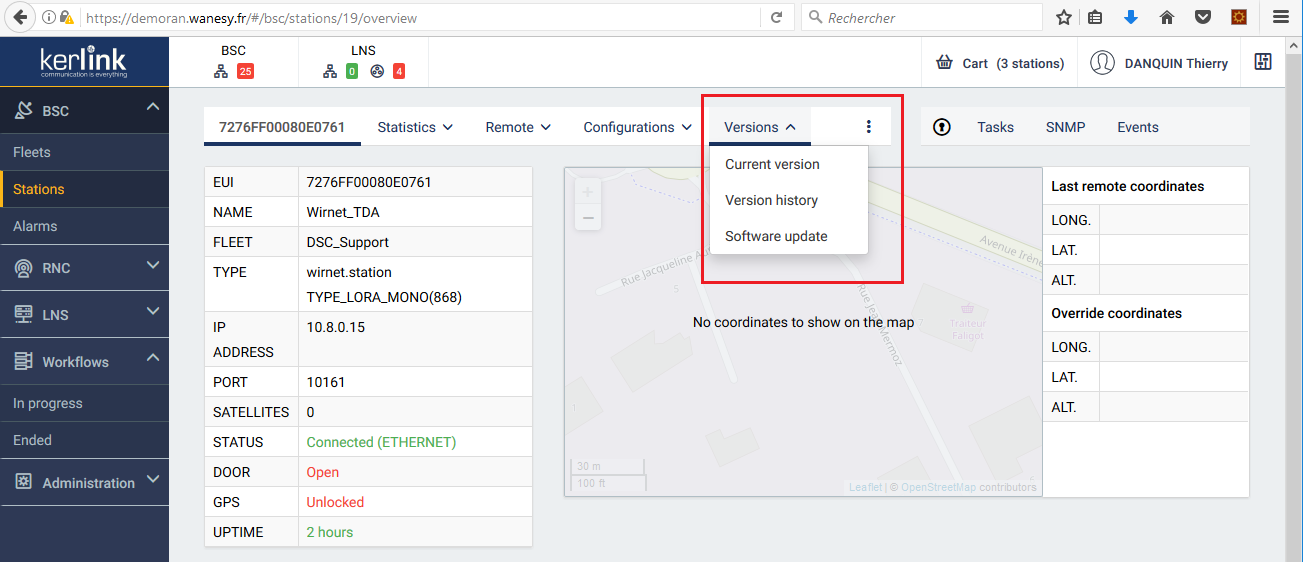The image size is (1303, 562).
Task: Click the dashboard layout icon at top right
Action: click(x=1263, y=62)
